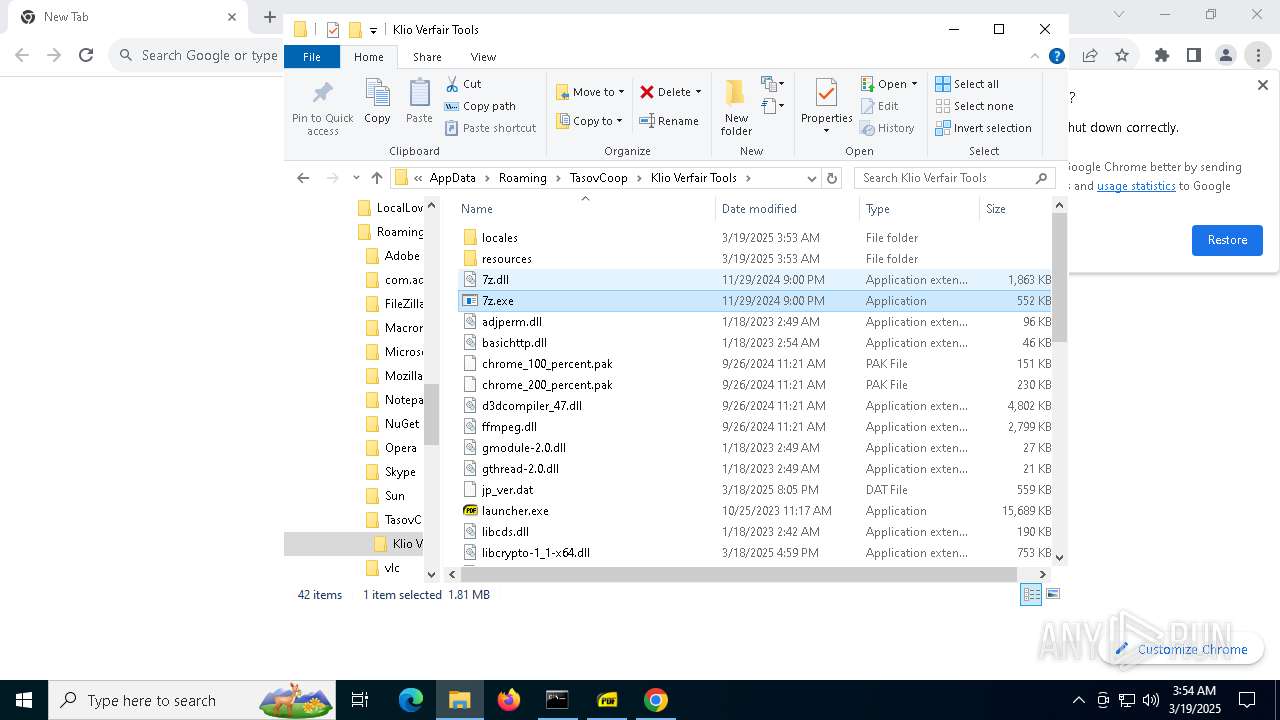Switch to large icons view
Image resolution: width=1280 pixels, height=720 pixels.
[1052, 594]
